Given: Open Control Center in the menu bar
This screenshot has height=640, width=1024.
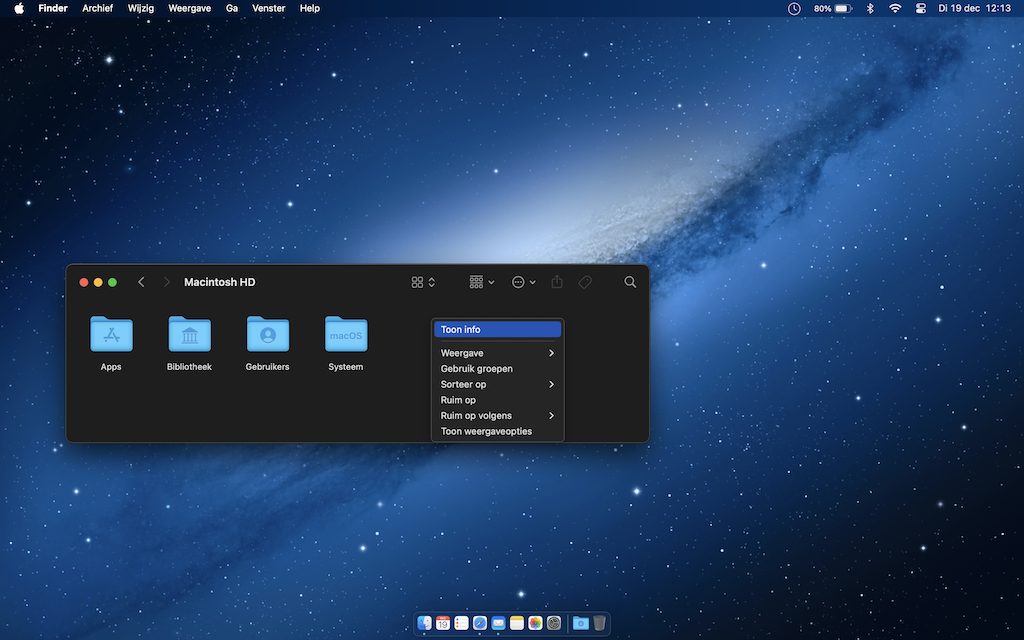Looking at the screenshot, I should (921, 8).
